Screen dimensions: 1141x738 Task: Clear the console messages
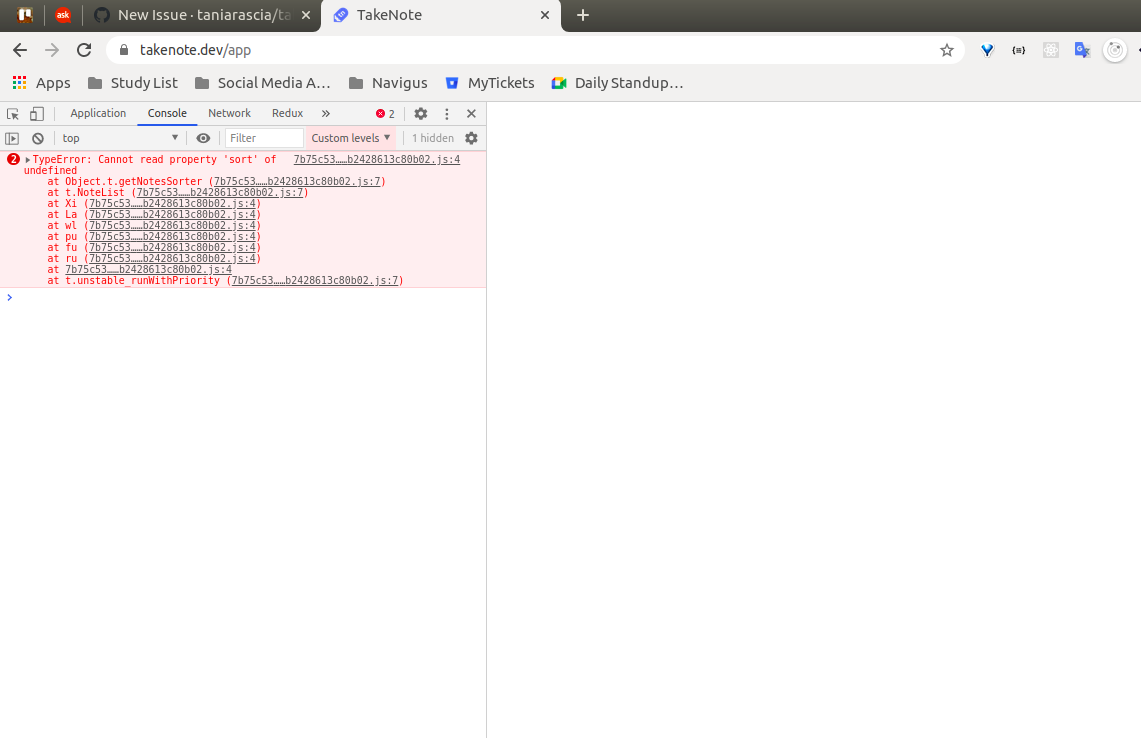pyautogui.click(x=37, y=137)
